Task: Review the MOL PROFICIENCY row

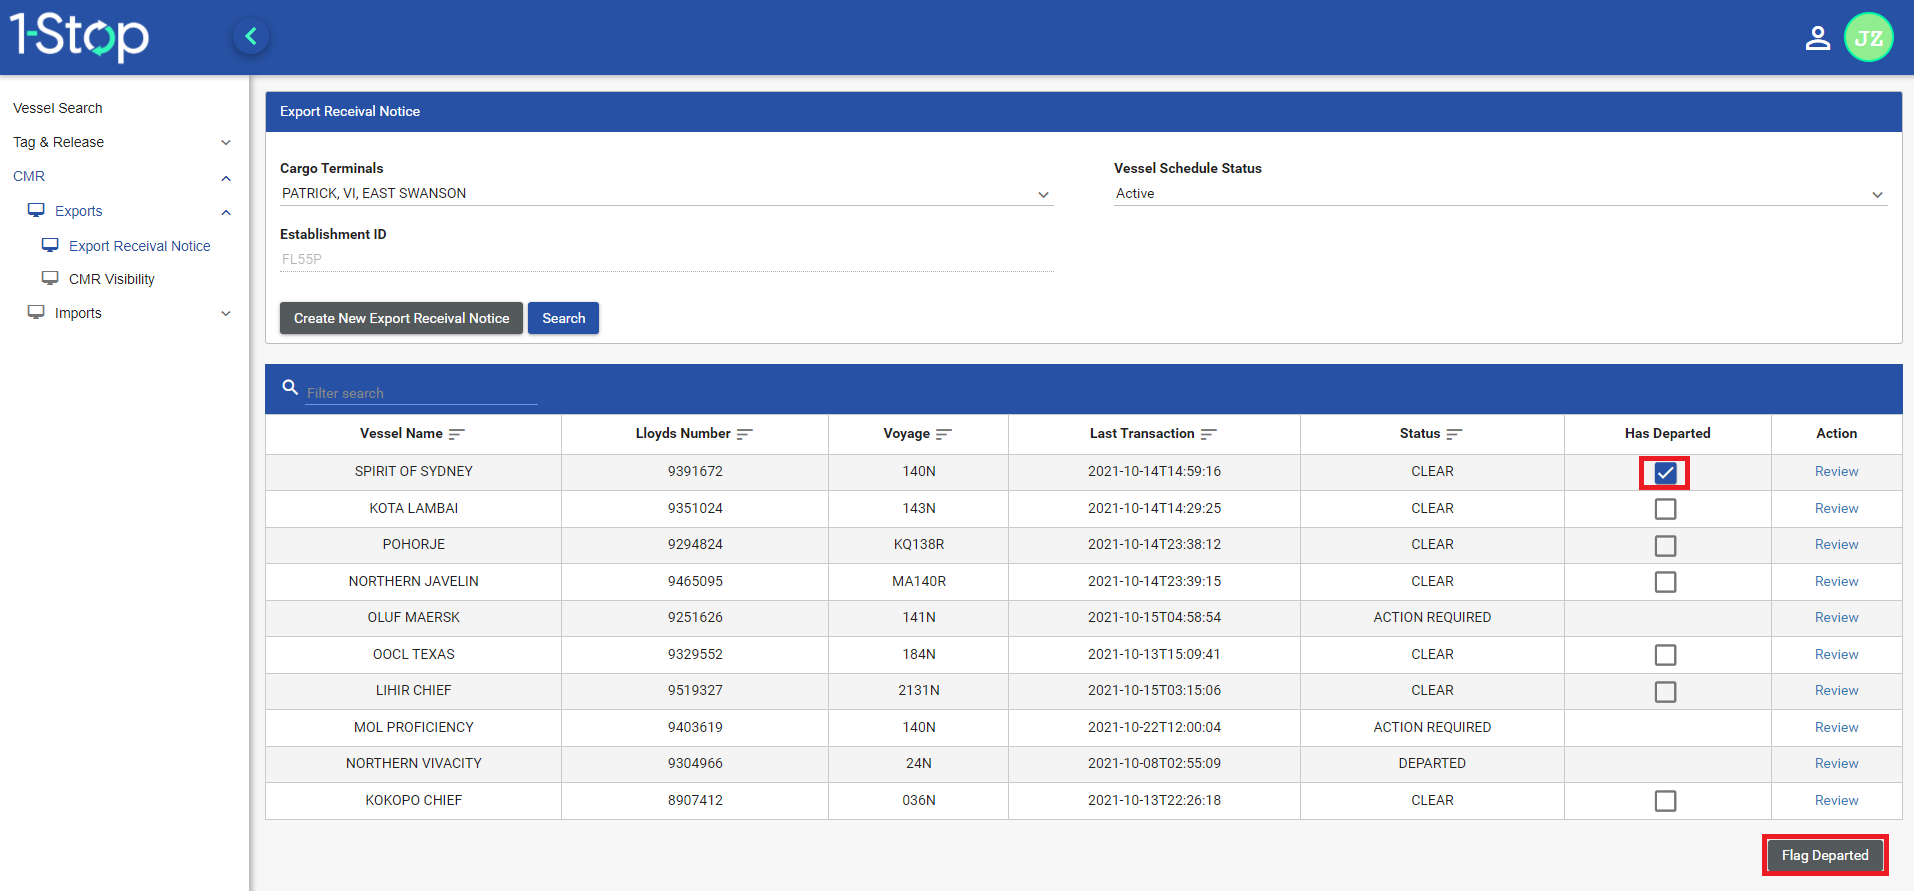Action: click(1836, 727)
